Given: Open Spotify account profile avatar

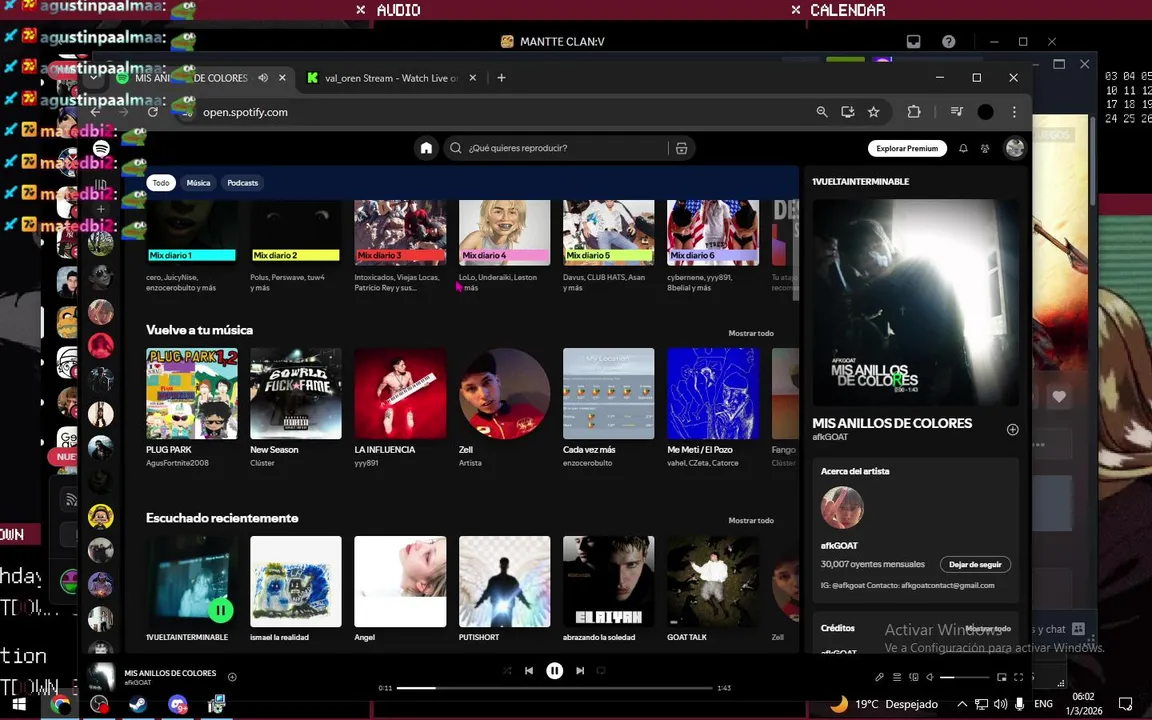Looking at the screenshot, I should tap(1015, 148).
